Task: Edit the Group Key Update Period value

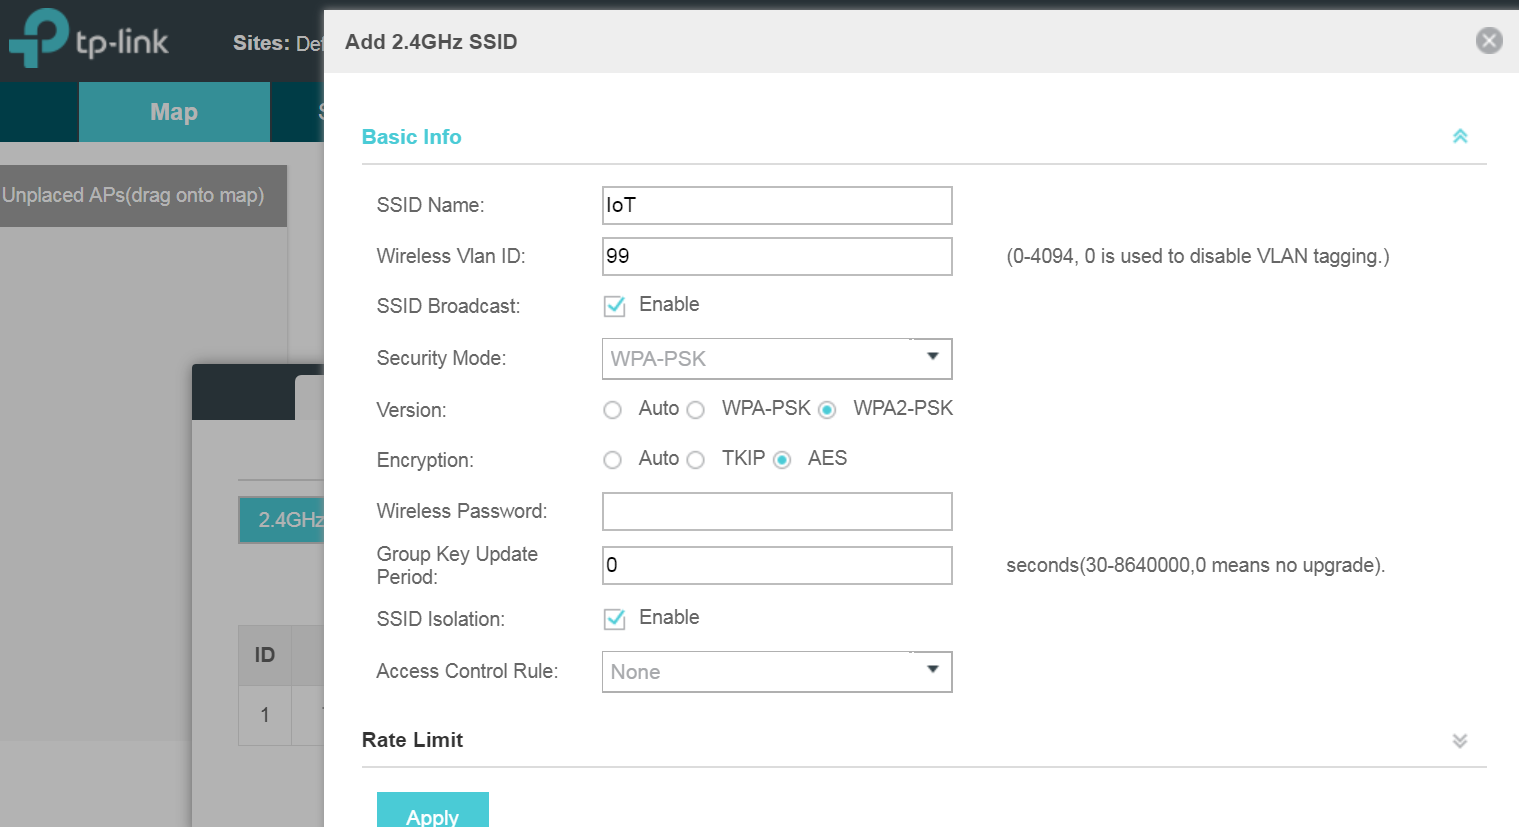Action: (x=776, y=565)
